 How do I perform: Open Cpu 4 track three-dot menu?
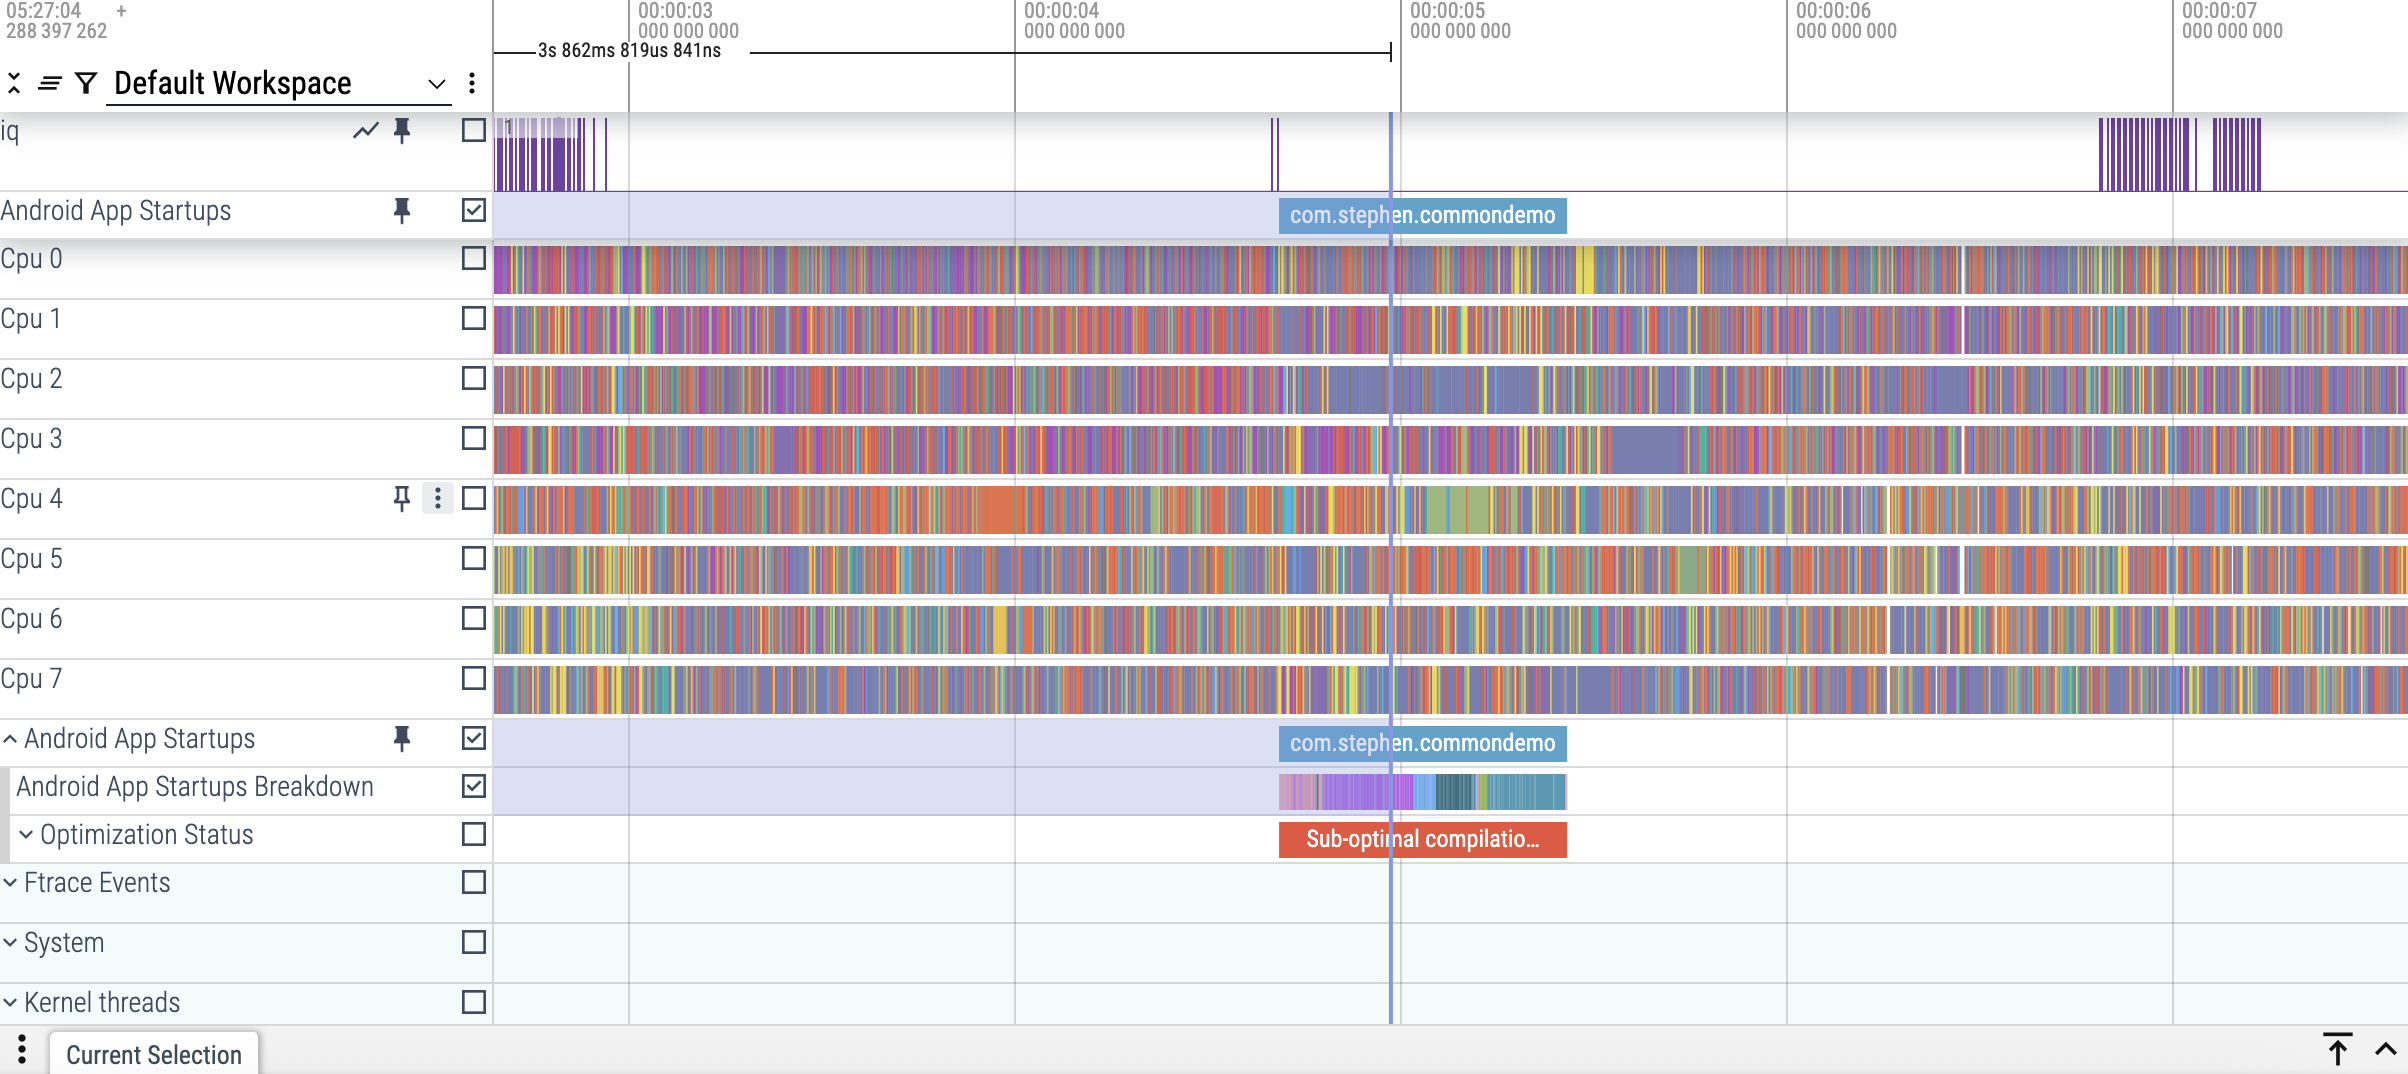pyautogui.click(x=437, y=498)
